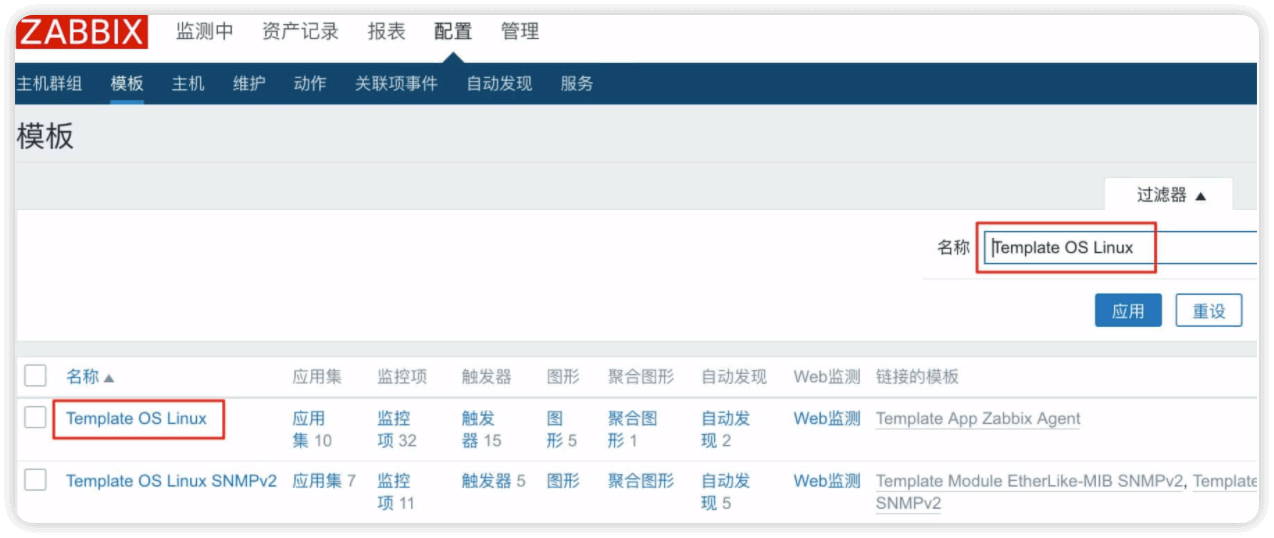This screenshot has height=538, width=1274.
Task: Open Template OS Linux template
Action: [136, 418]
